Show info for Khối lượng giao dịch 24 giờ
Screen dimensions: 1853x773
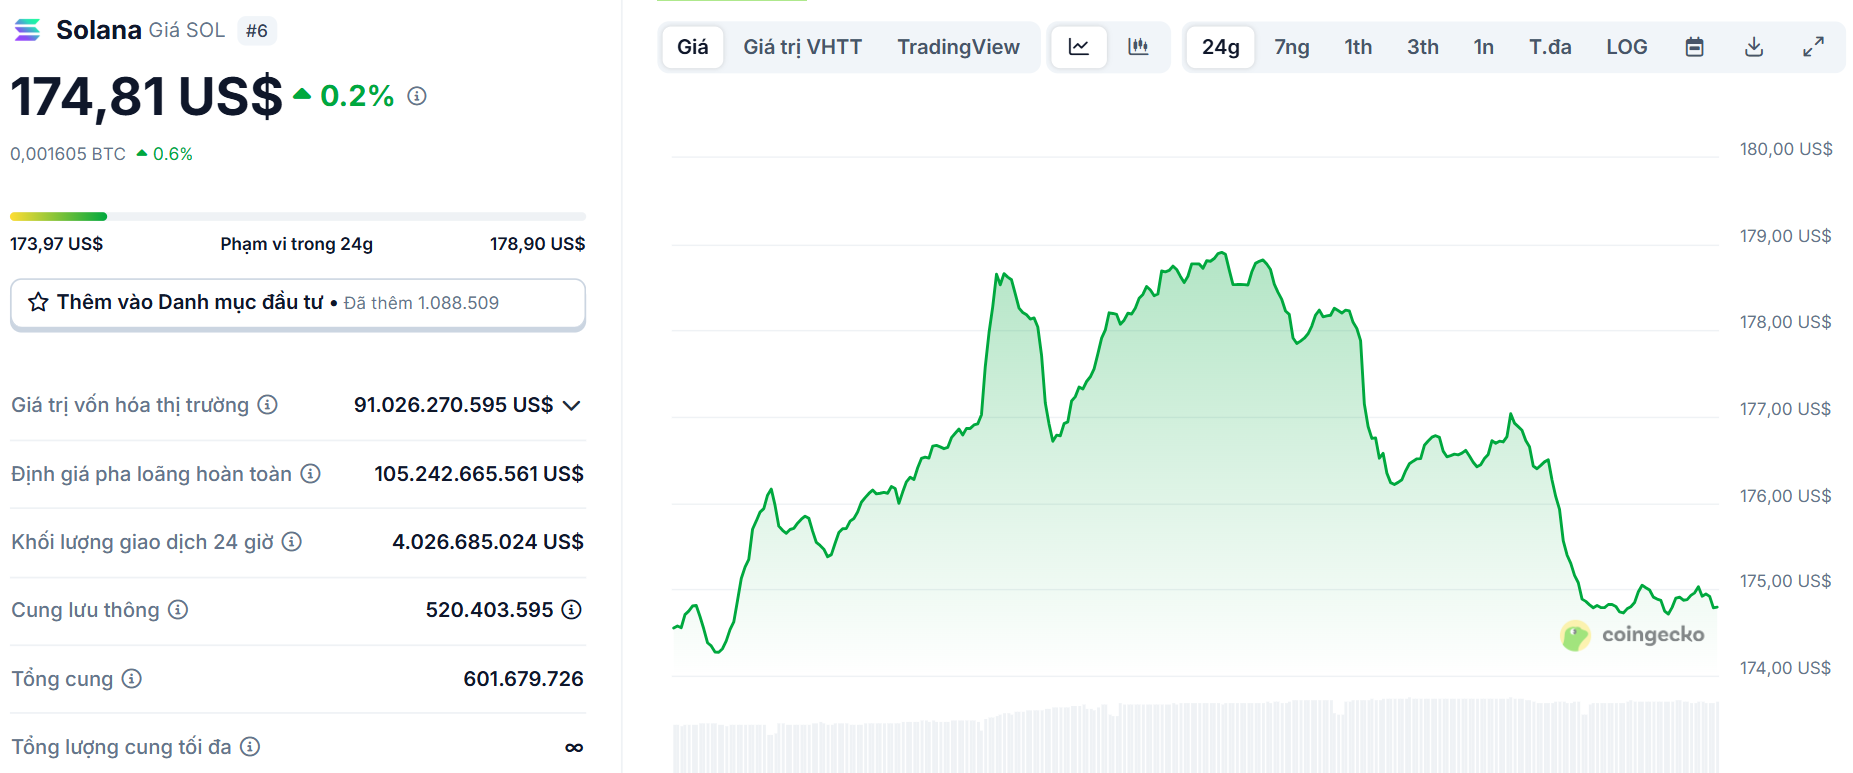(291, 541)
